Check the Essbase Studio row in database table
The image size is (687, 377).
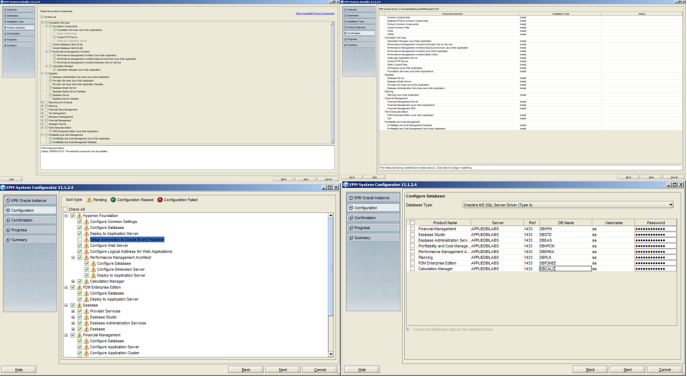point(412,235)
